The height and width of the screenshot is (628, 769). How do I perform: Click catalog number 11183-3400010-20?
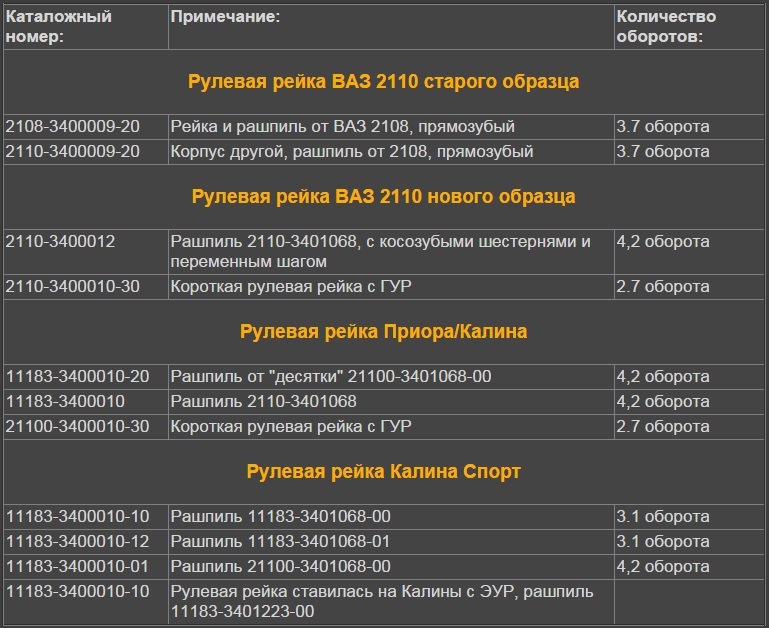[x=77, y=376]
